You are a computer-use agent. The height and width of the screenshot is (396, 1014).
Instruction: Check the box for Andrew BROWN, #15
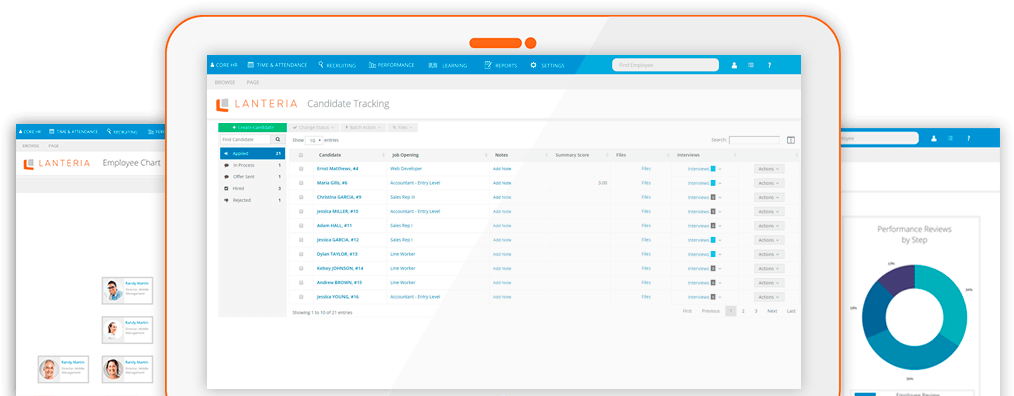[x=301, y=282]
